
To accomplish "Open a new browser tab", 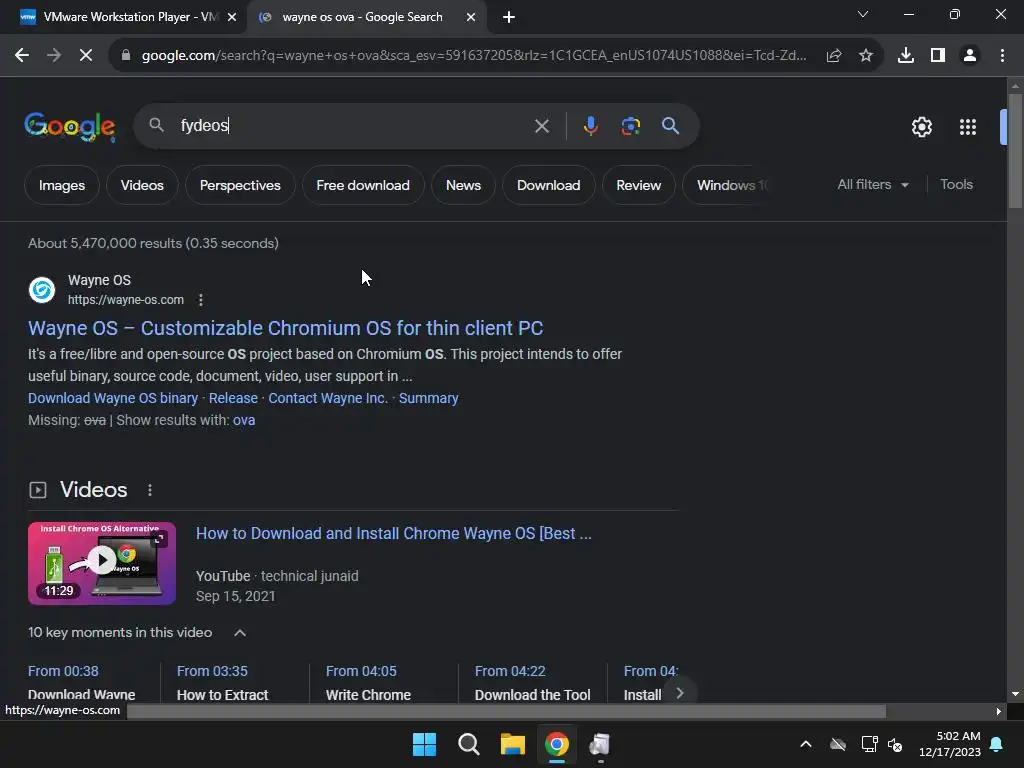I will [x=509, y=17].
